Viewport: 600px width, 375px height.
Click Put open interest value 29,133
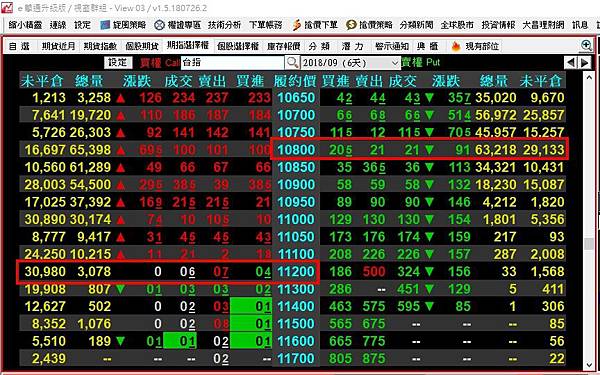pos(543,150)
